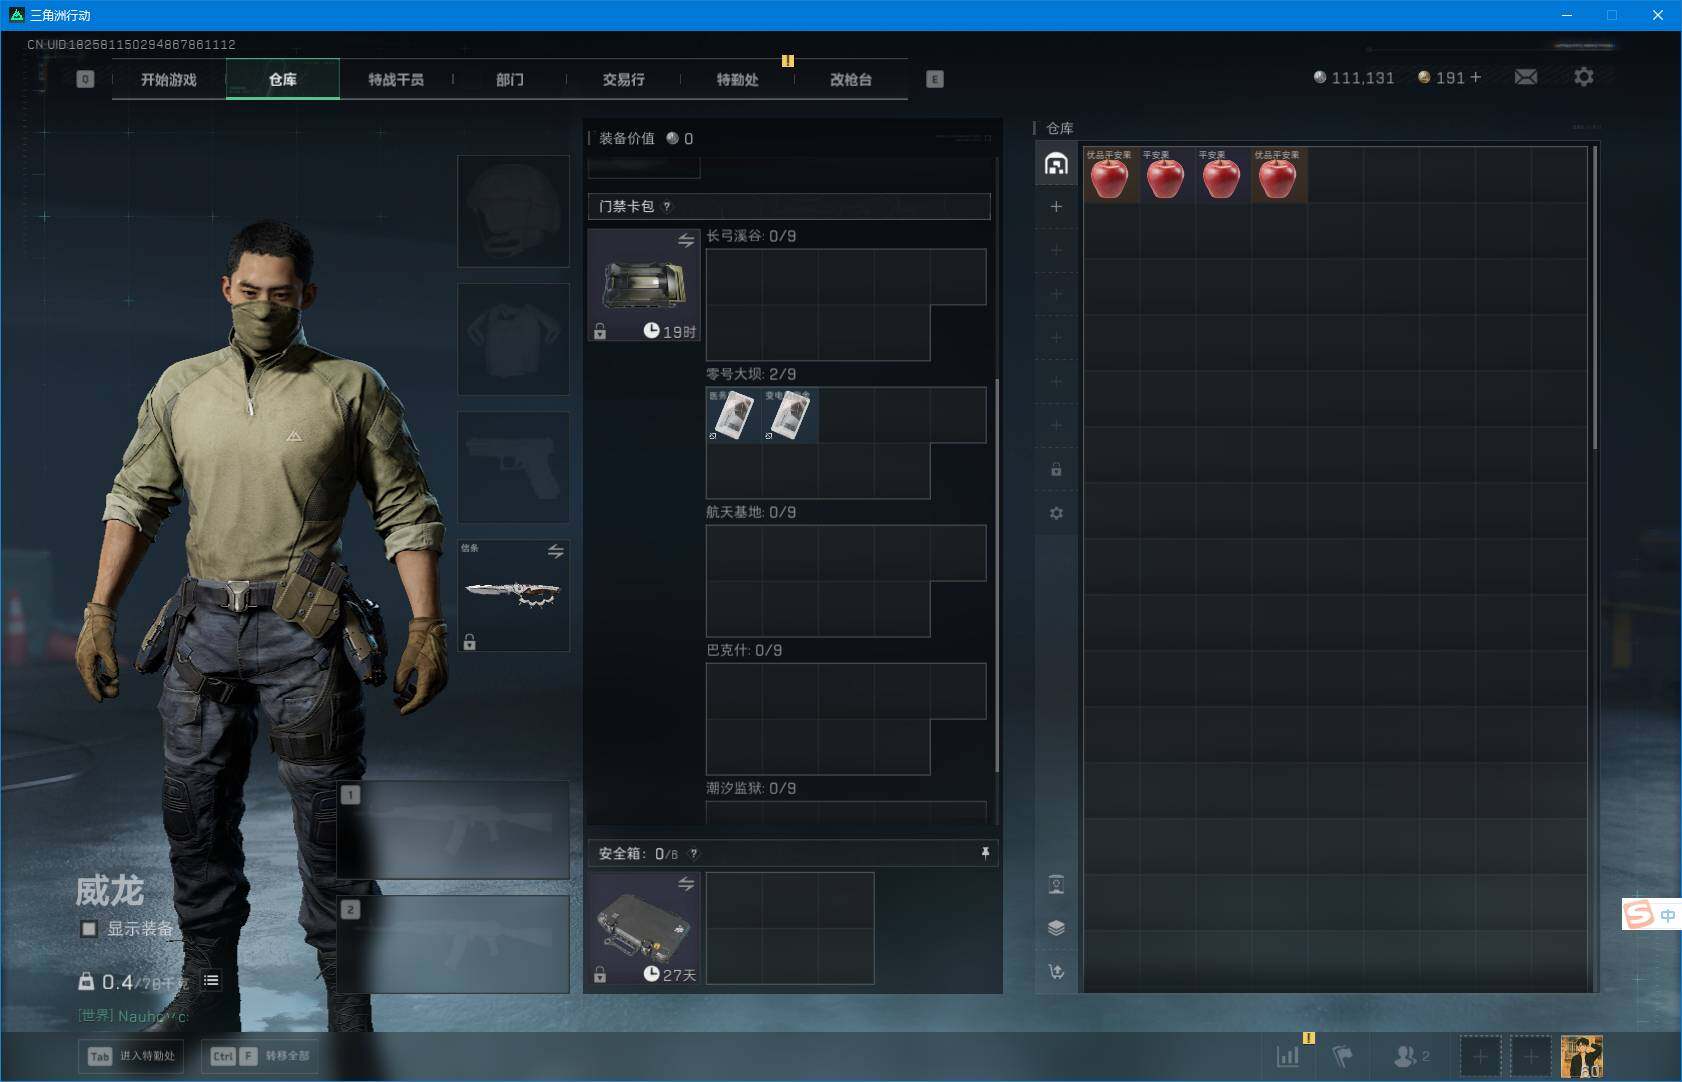Select the first key card under 零号大坝
The width and height of the screenshot is (1682, 1082).
734,415
